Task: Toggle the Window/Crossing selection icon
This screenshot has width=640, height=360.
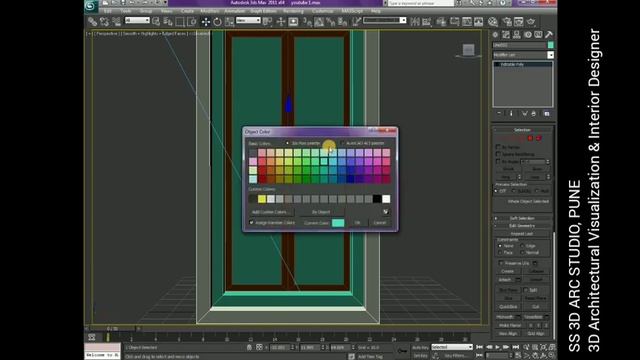Action: coord(191,22)
